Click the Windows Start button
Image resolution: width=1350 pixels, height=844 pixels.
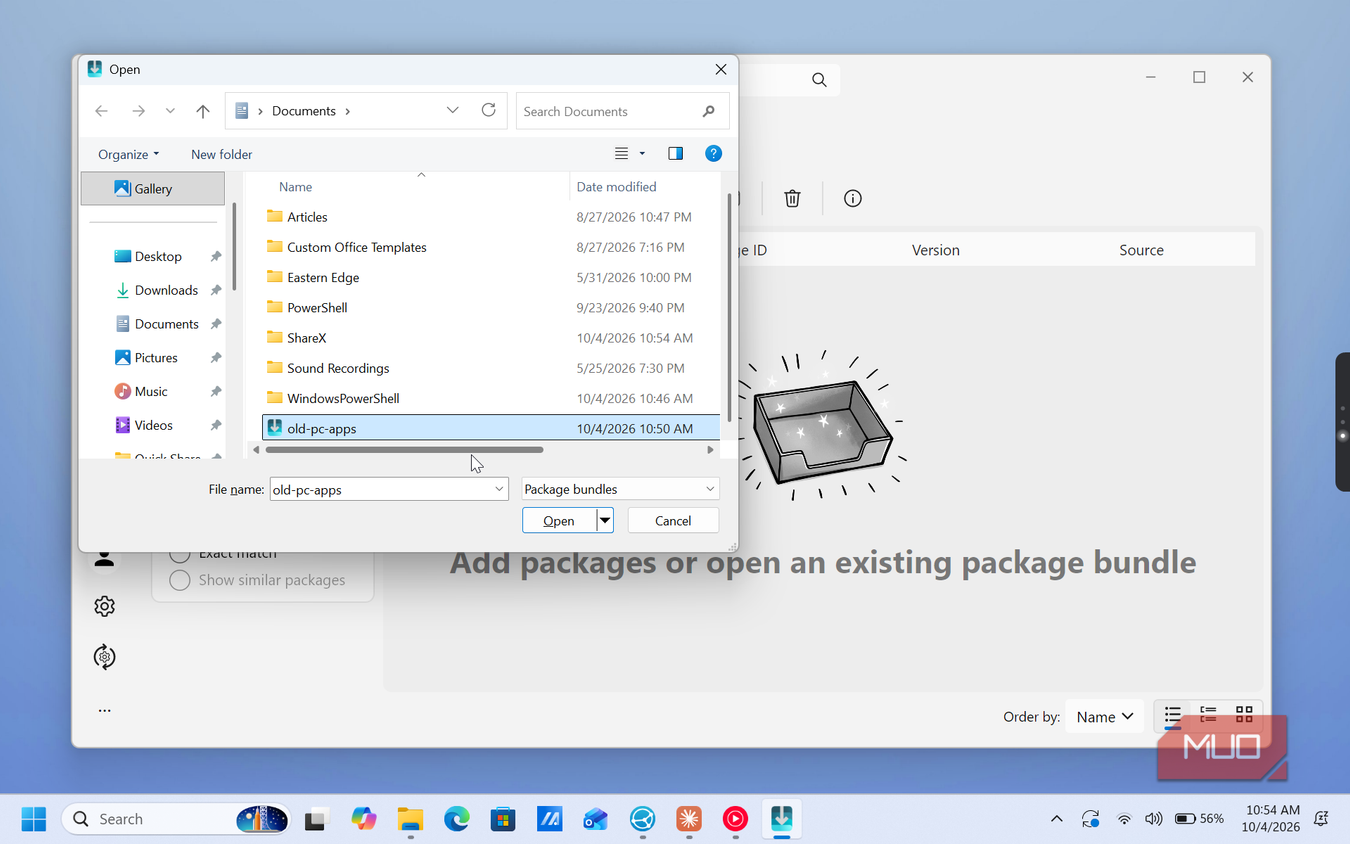coord(33,819)
